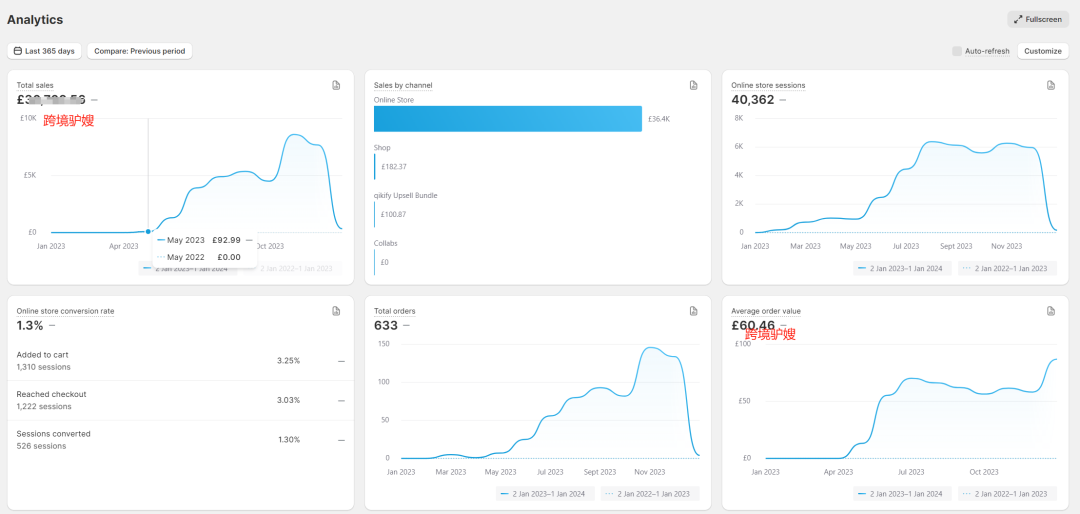Open the Total orders report icon
1080x514 pixels.
pyautogui.click(x=694, y=311)
